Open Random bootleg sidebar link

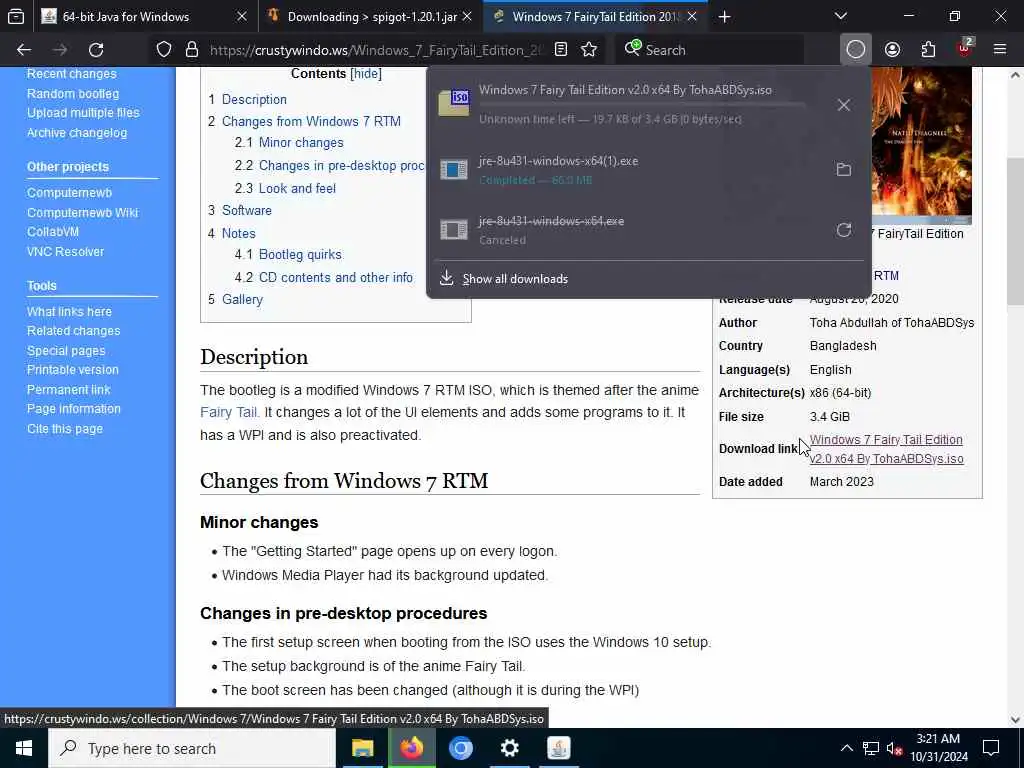(73, 93)
